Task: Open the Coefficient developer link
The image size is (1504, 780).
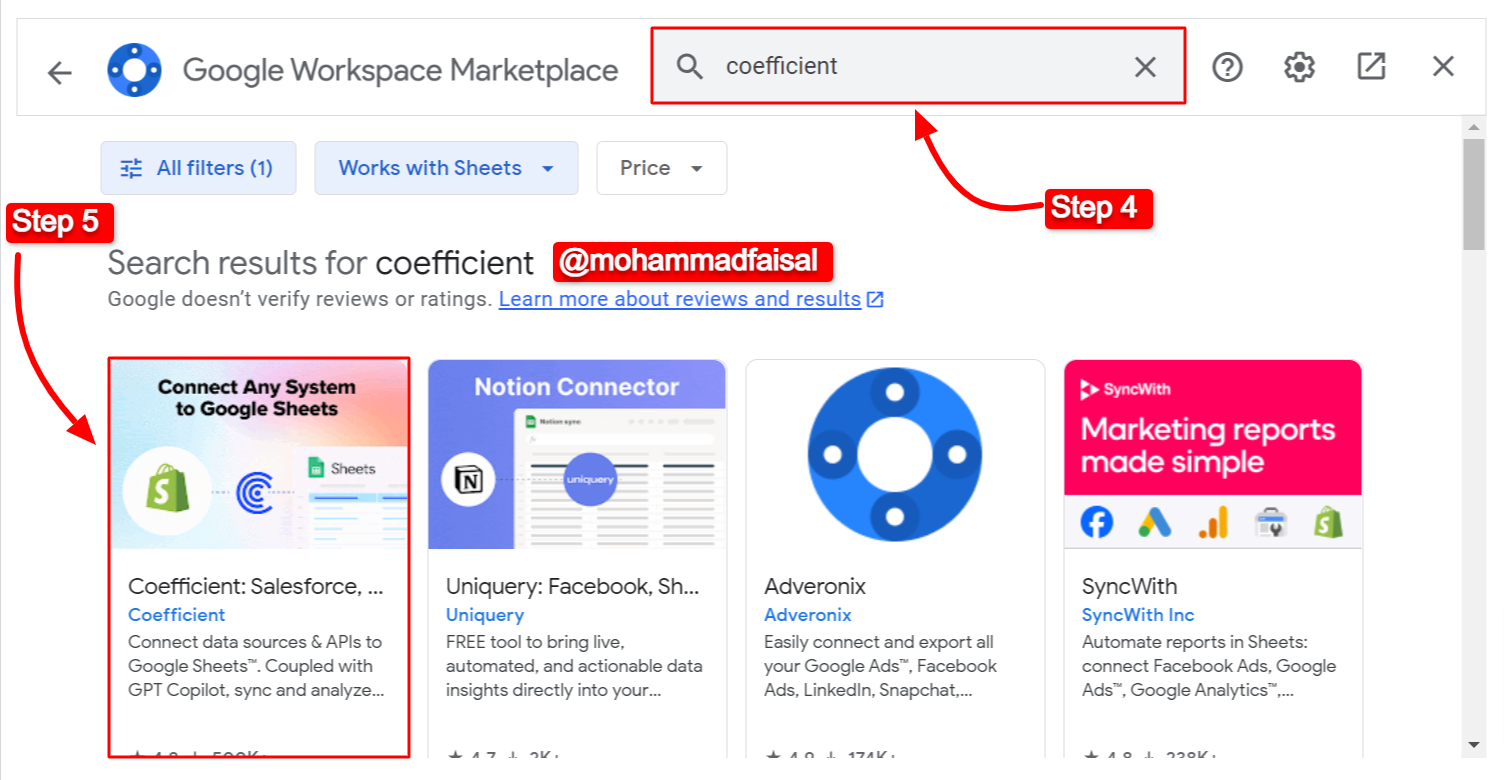Action: 177,615
